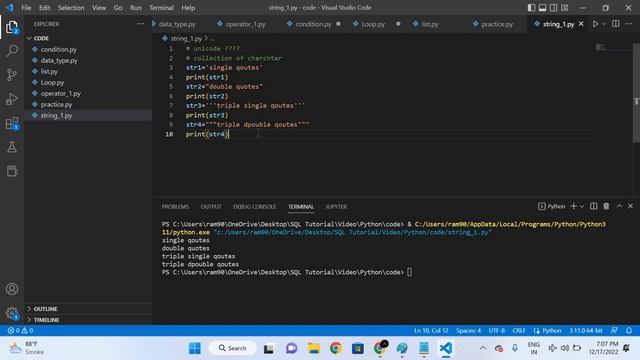Image resolution: width=640 pixels, height=360 pixels.
Task: Open the Selection menu
Action: coord(71,8)
